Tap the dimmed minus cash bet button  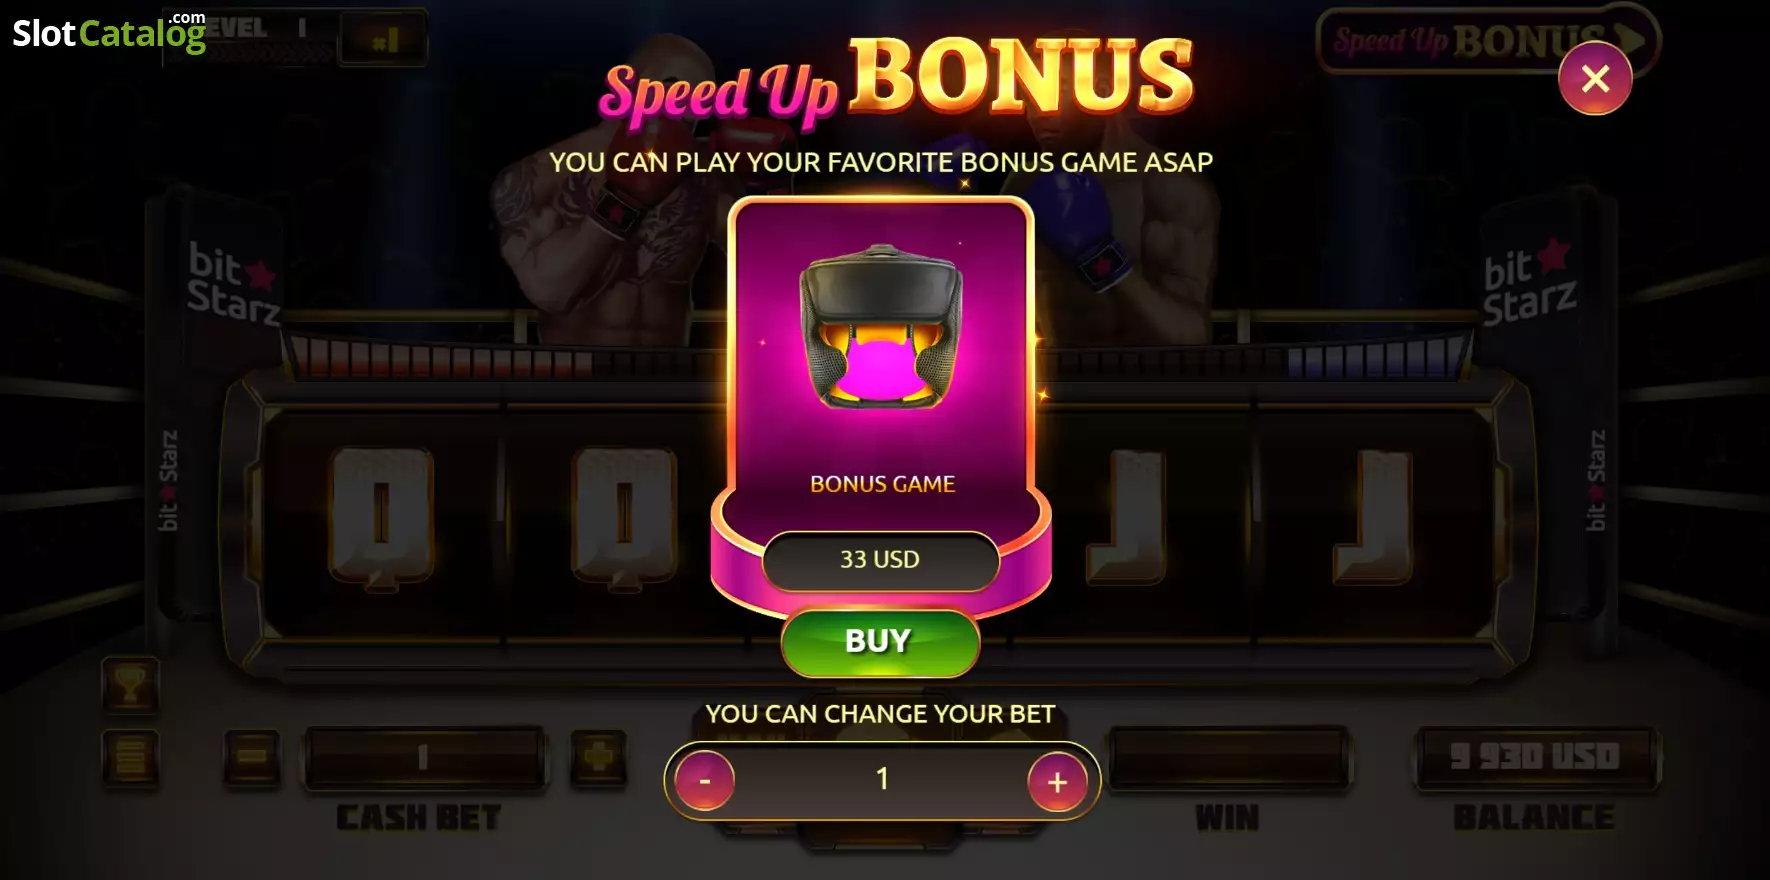(x=252, y=757)
